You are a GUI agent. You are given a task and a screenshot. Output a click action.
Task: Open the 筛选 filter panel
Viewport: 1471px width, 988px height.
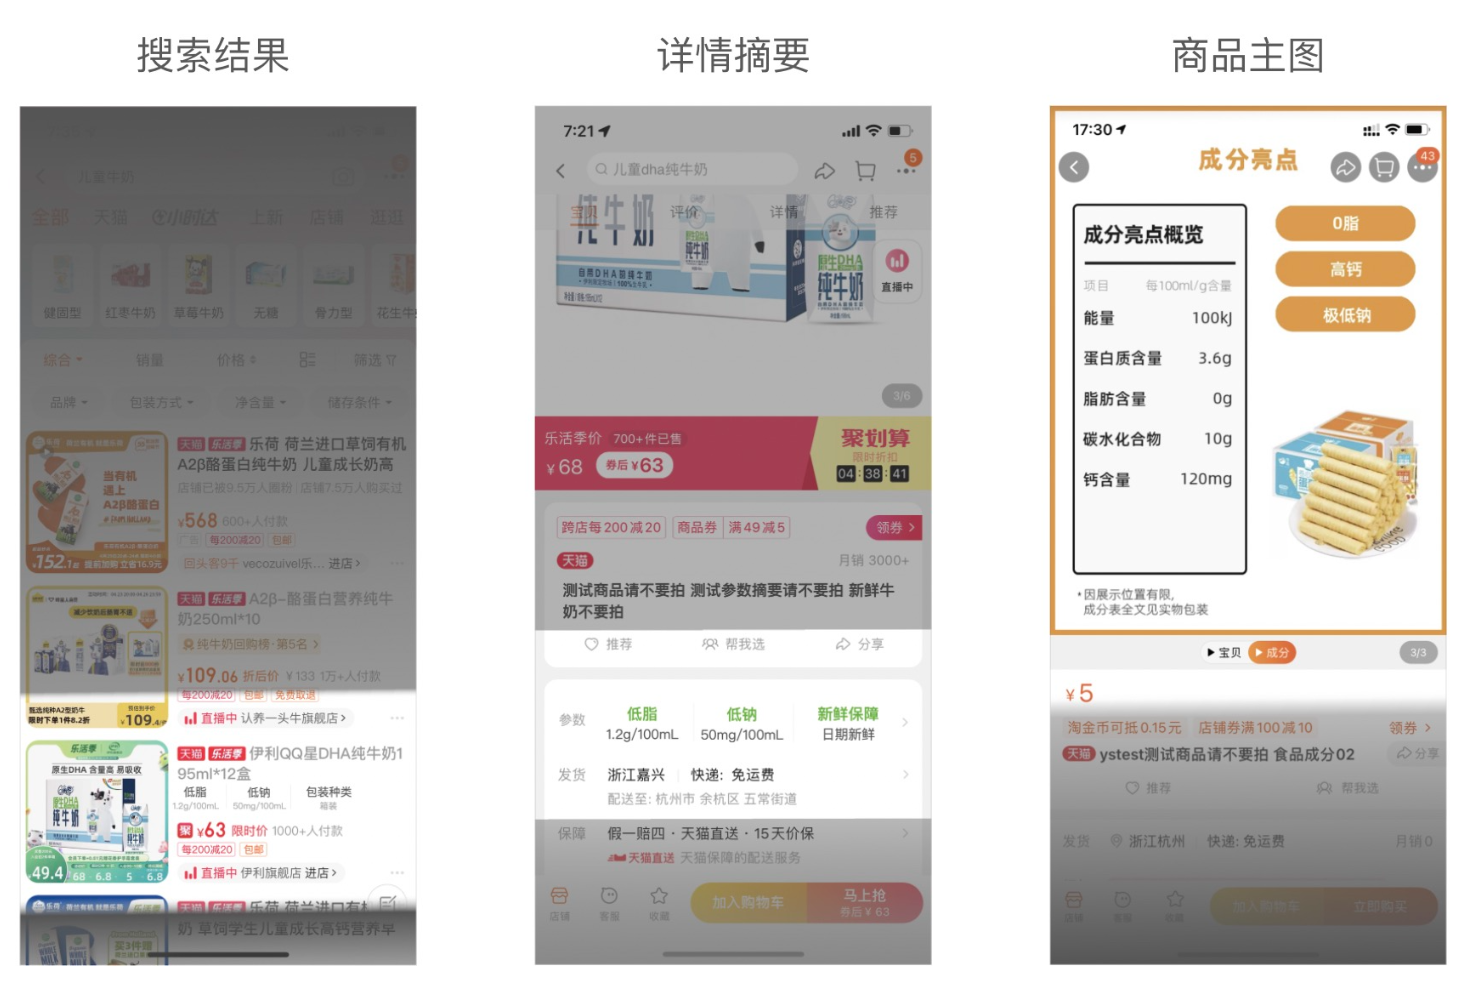coord(375,359)
